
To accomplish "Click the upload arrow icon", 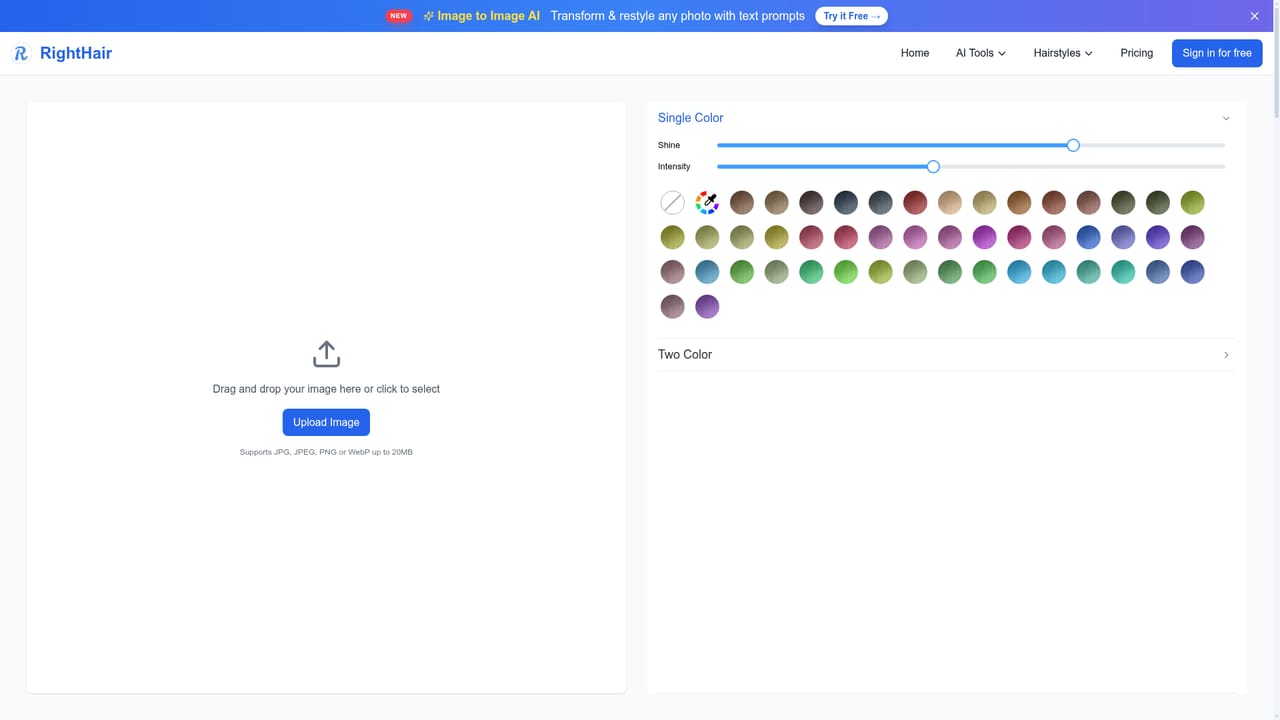I will click(x=326, y=354).
